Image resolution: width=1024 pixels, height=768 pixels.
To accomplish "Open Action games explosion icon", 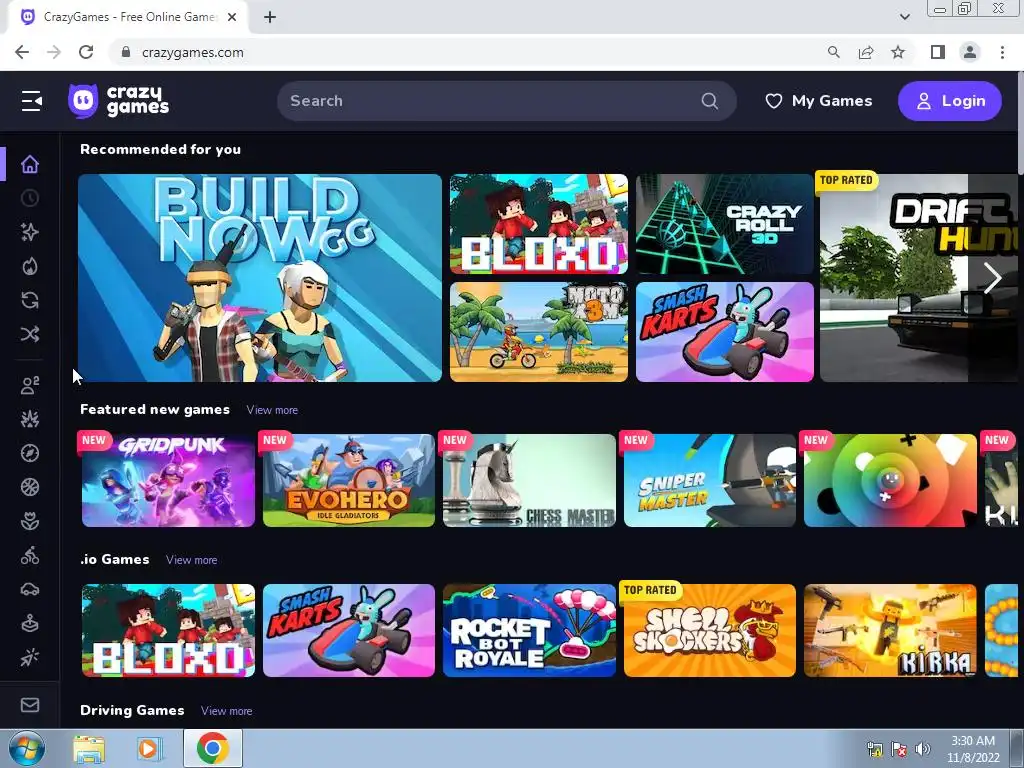I will coord(30,419).
